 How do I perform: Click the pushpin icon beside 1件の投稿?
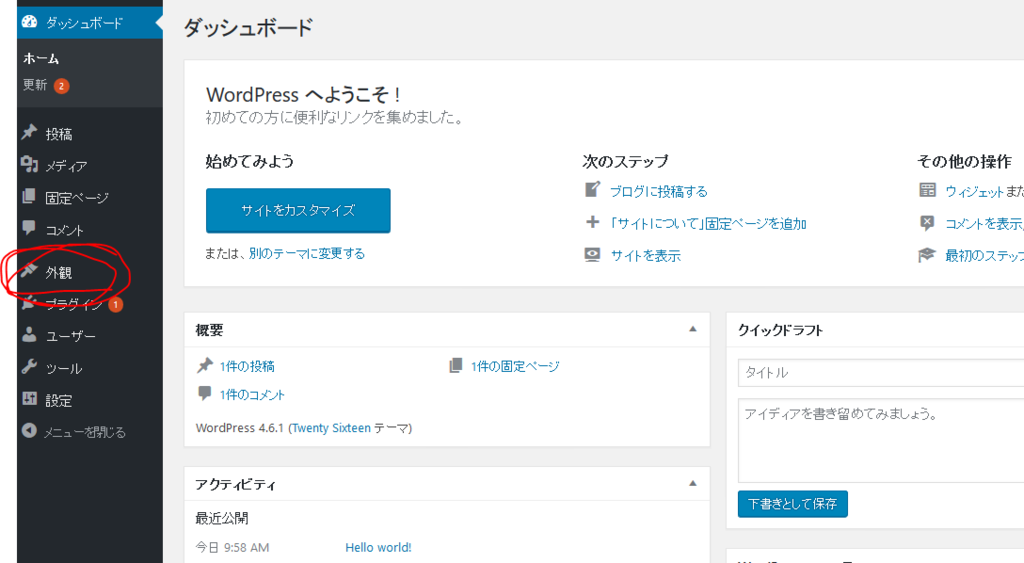point(205,365)
